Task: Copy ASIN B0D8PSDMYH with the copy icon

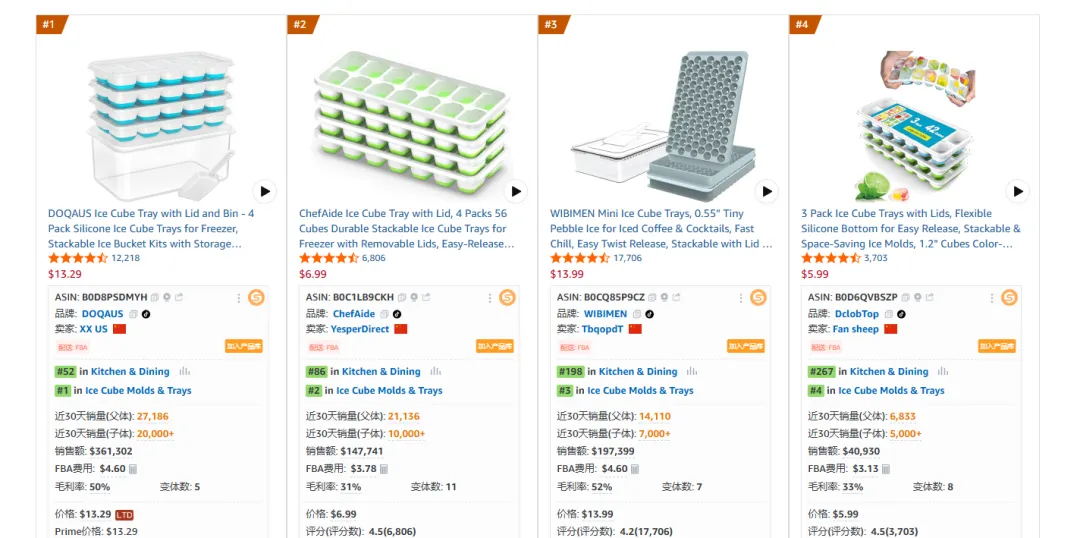Action: [155, 297]
